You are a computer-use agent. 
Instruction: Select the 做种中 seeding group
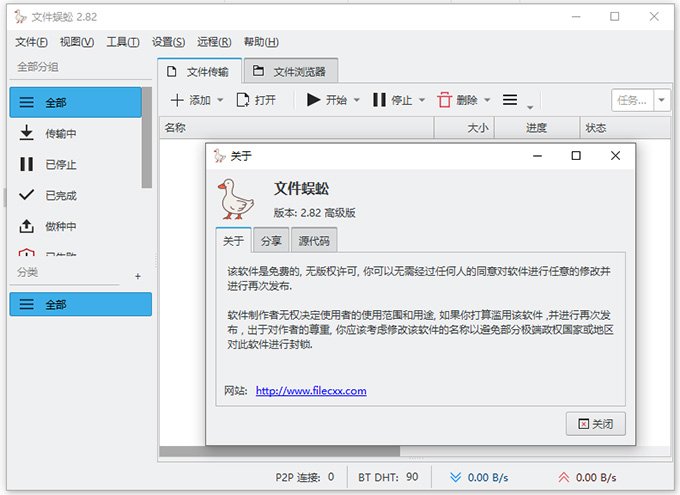coord(75,226)
